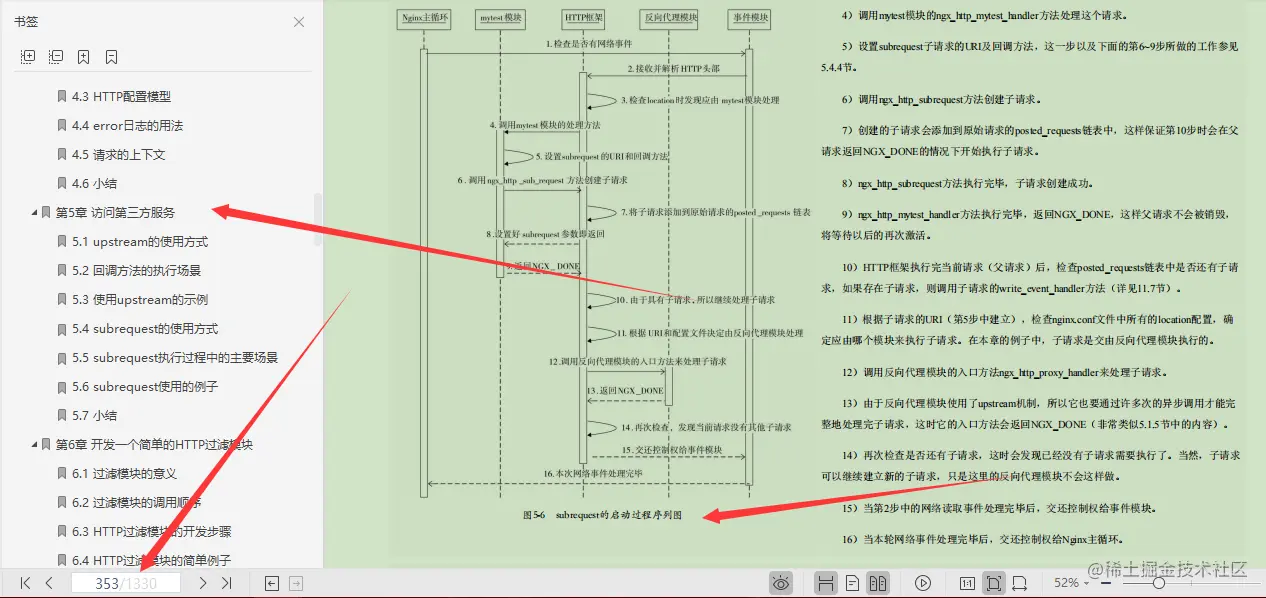Switch to two-page view

878,583
